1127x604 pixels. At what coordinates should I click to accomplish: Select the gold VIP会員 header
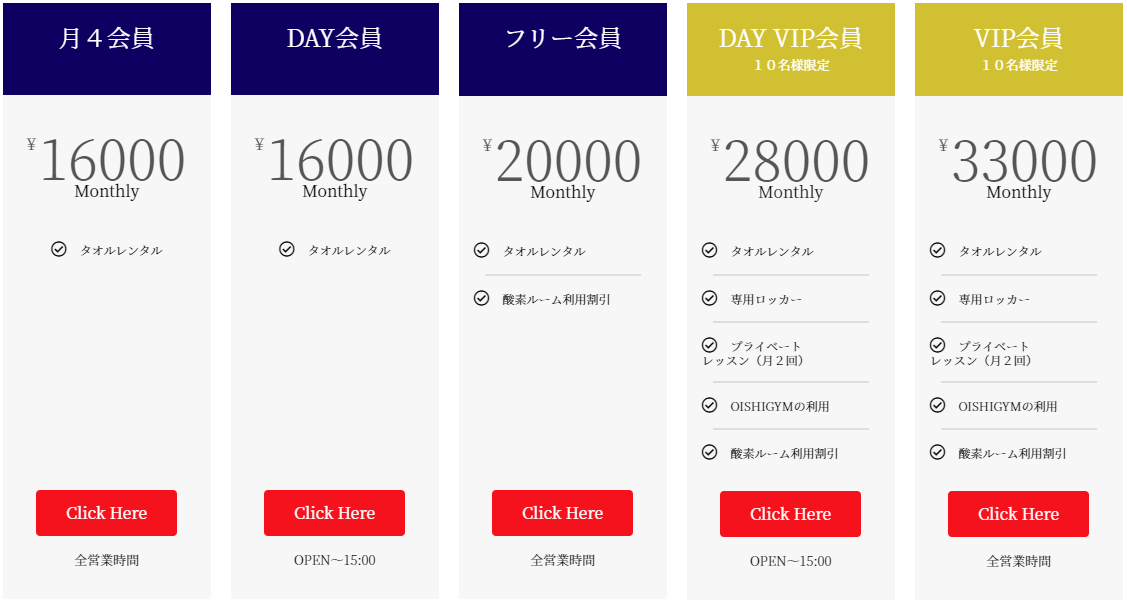[x=1018, y=49]
